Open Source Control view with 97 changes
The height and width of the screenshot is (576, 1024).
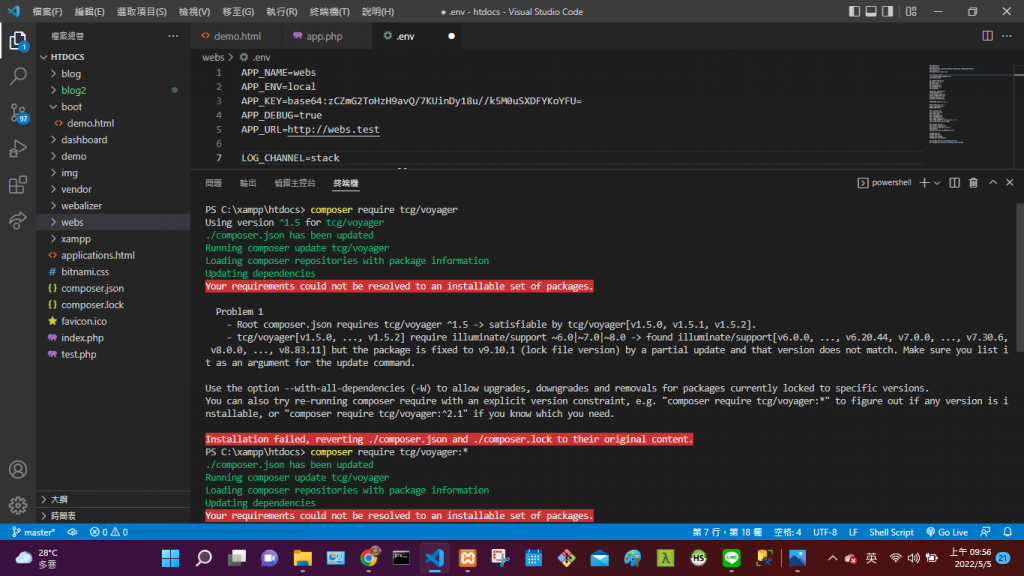[18, 113]
